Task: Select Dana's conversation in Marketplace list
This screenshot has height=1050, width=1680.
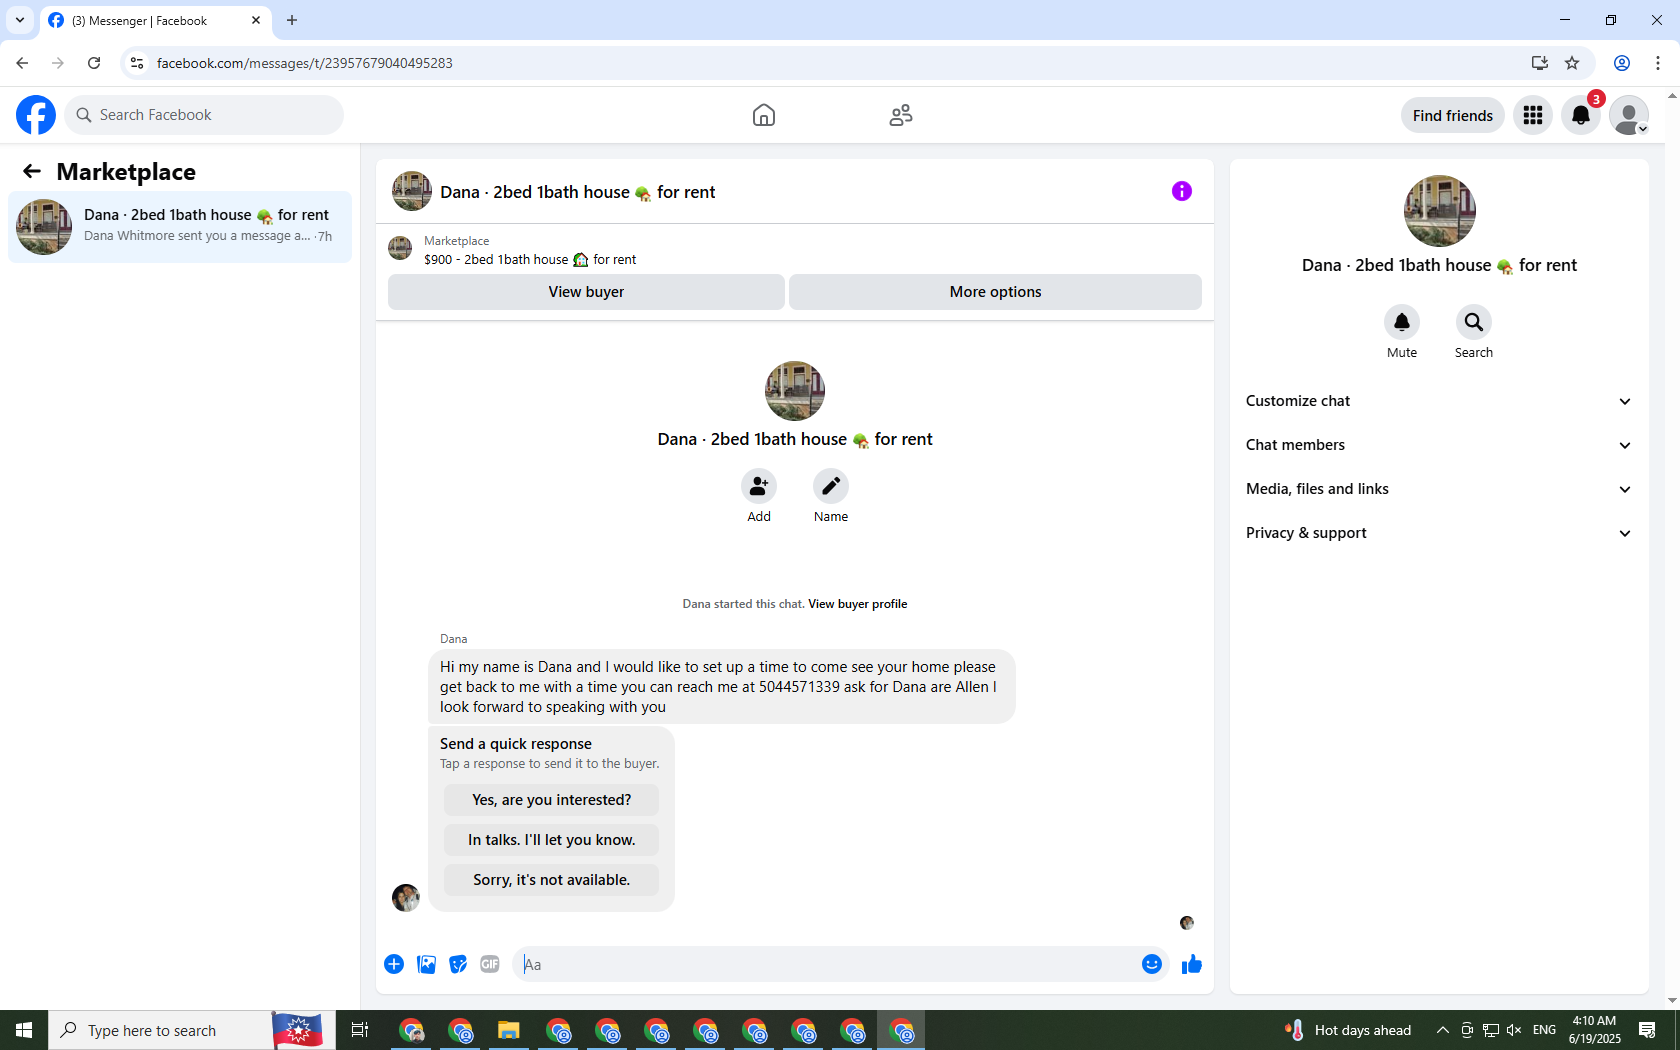Action: [x=180, y=227]
